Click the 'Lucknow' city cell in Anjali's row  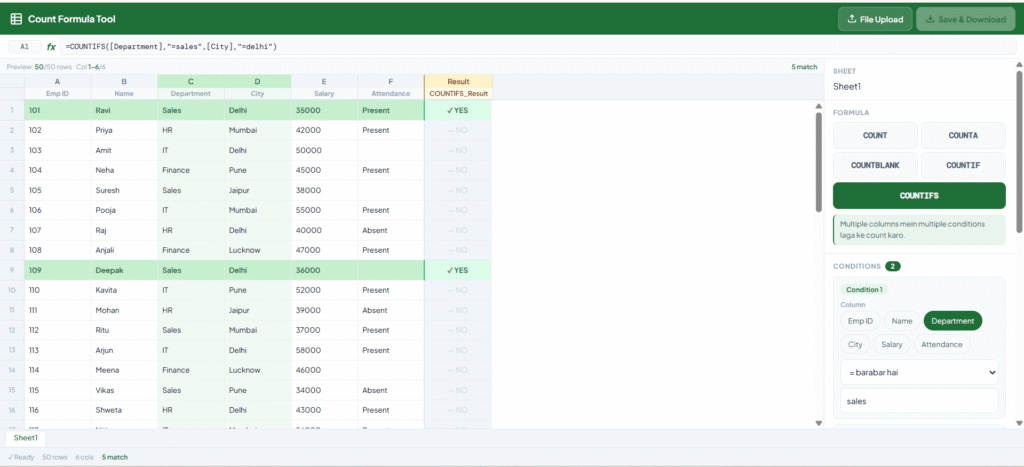[257, 250]
